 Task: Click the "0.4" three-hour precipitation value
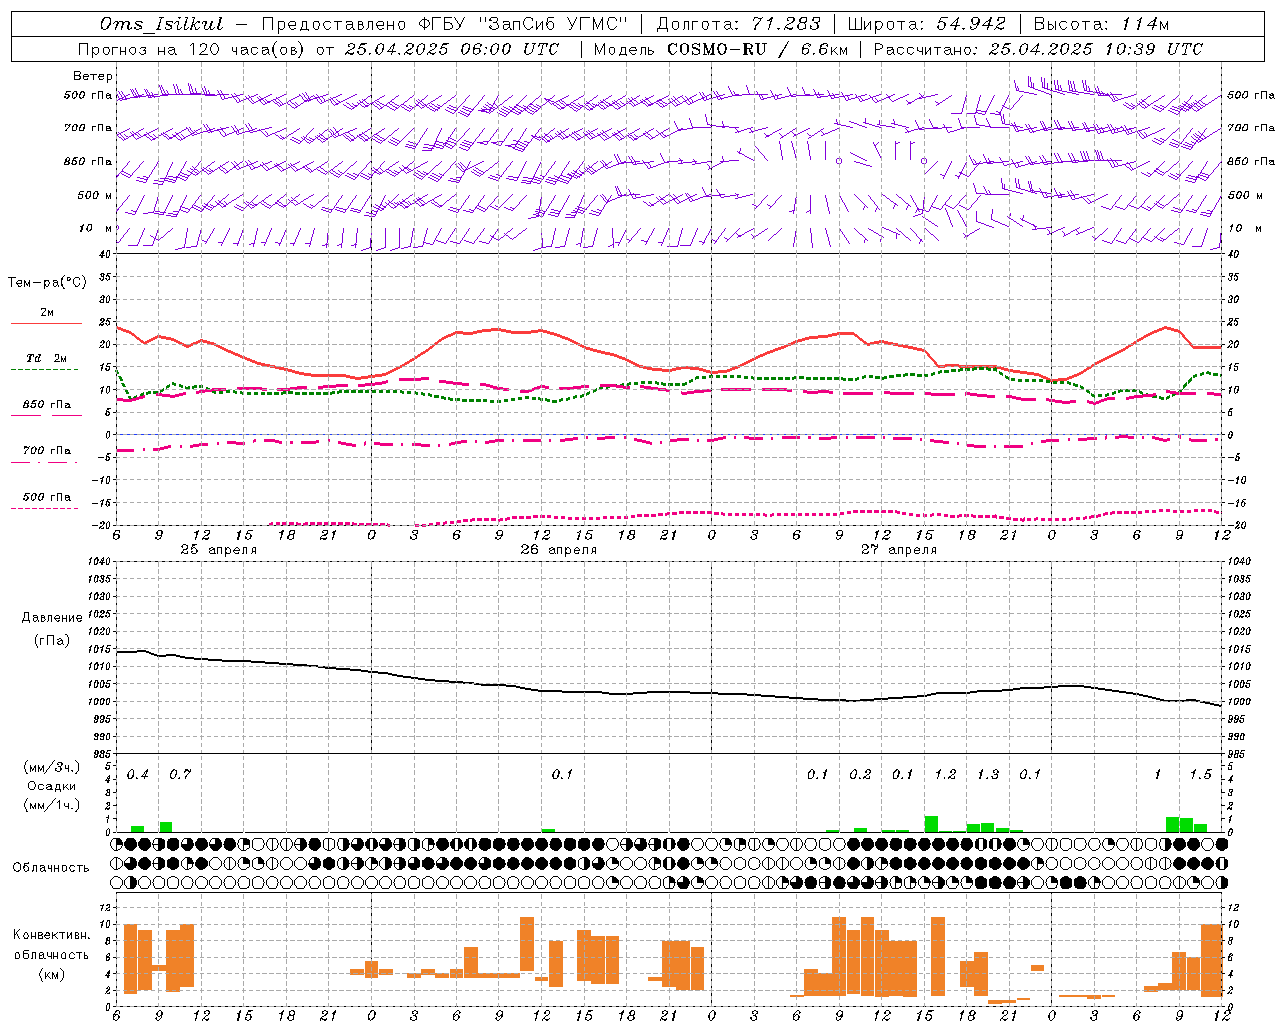click(x=138, y=775)
